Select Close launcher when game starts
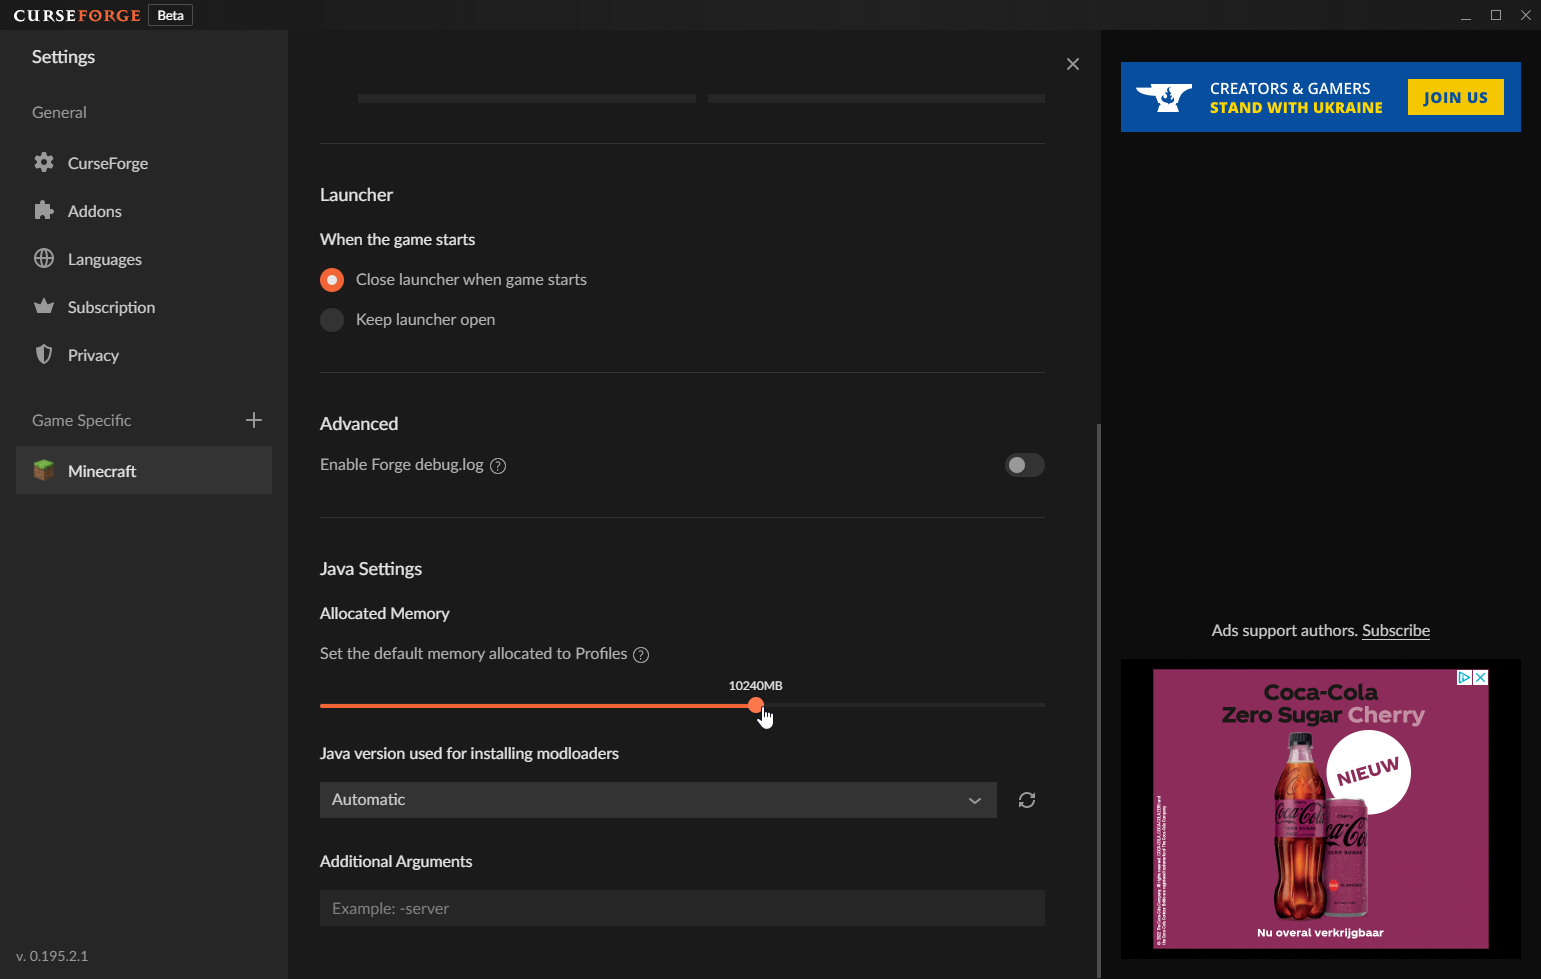This screenshot has width=1541, height=979. [332, 280]
